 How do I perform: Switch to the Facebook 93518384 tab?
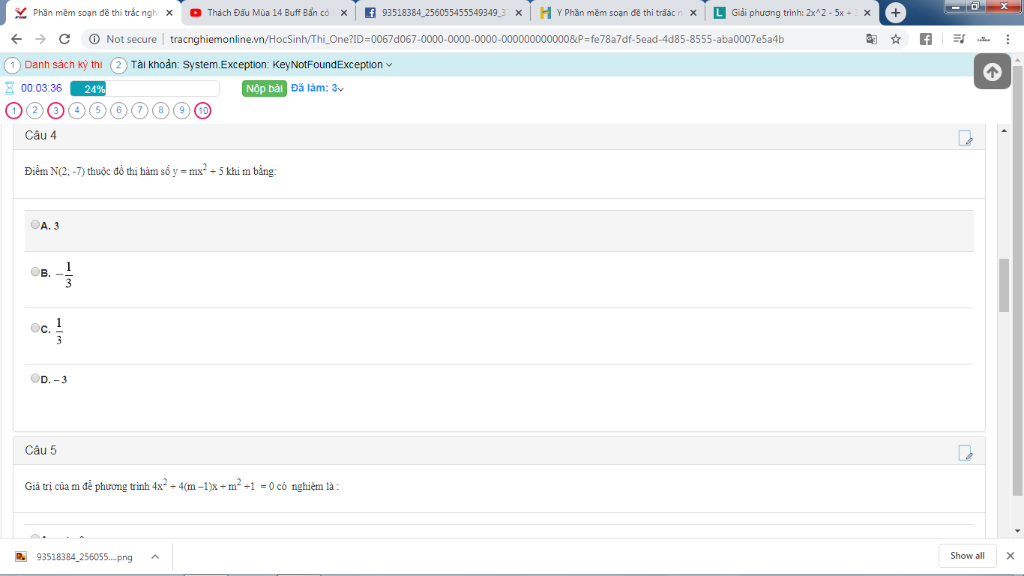click(x=443, y=13)
